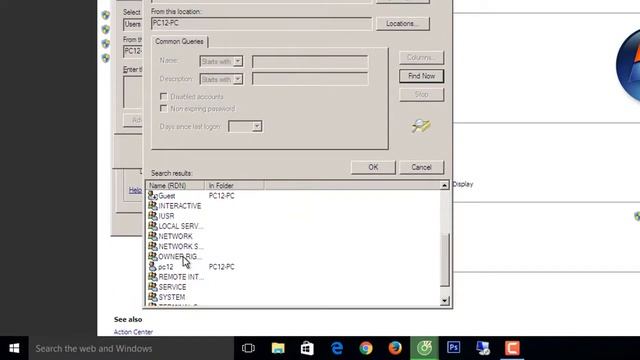640x360 pixels.
Task: Select the NETWORK S... entry in results
Action: [175, 246]
